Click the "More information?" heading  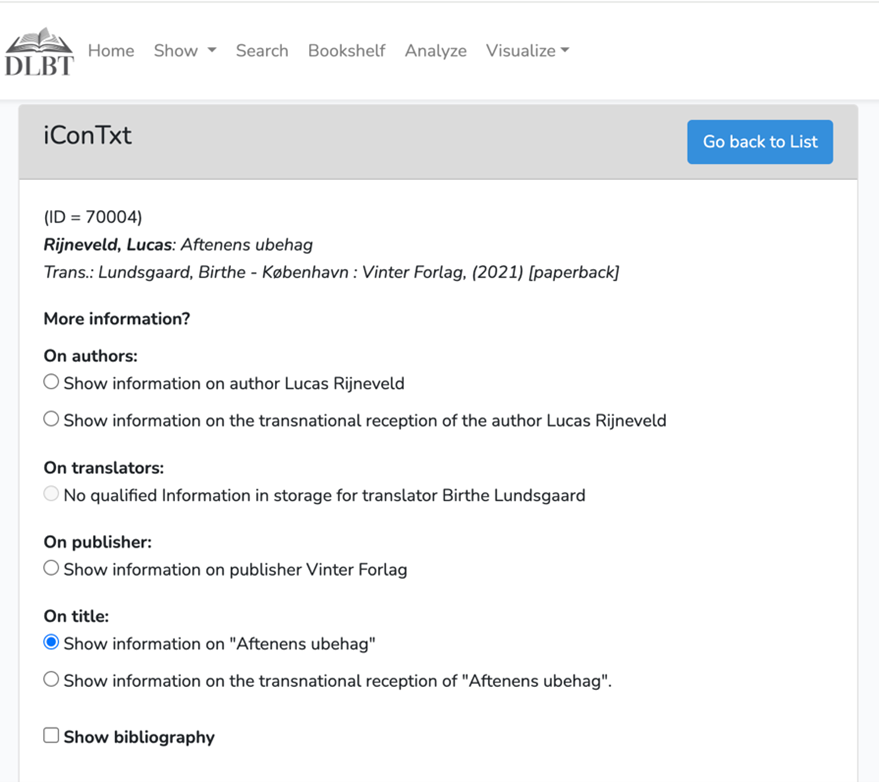(117, 319)
